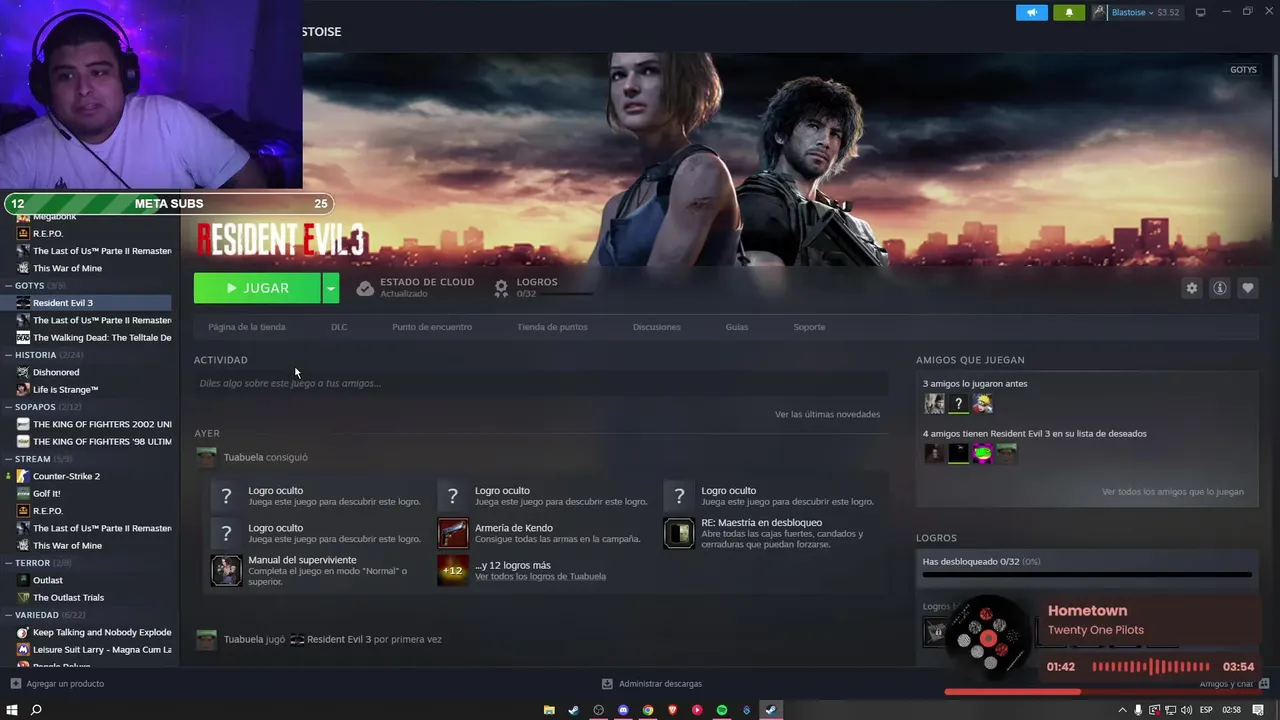The height and width of the screenshot is (720, 1280).
Task: Open Administrar descargas
Action: click(660, 684)
